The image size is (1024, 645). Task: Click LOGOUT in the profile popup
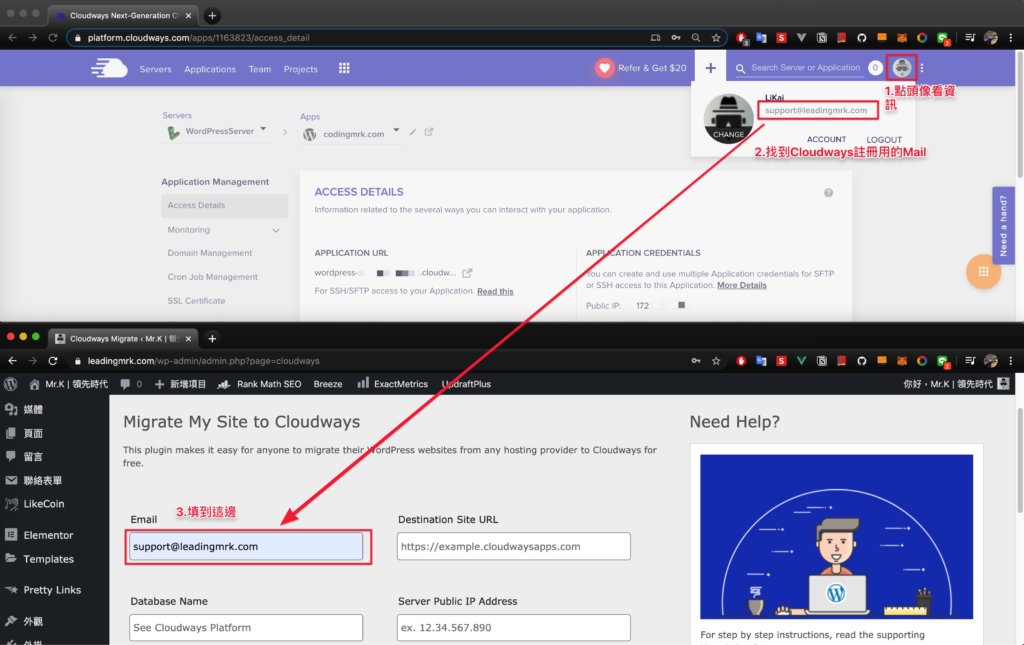(884, 139)
